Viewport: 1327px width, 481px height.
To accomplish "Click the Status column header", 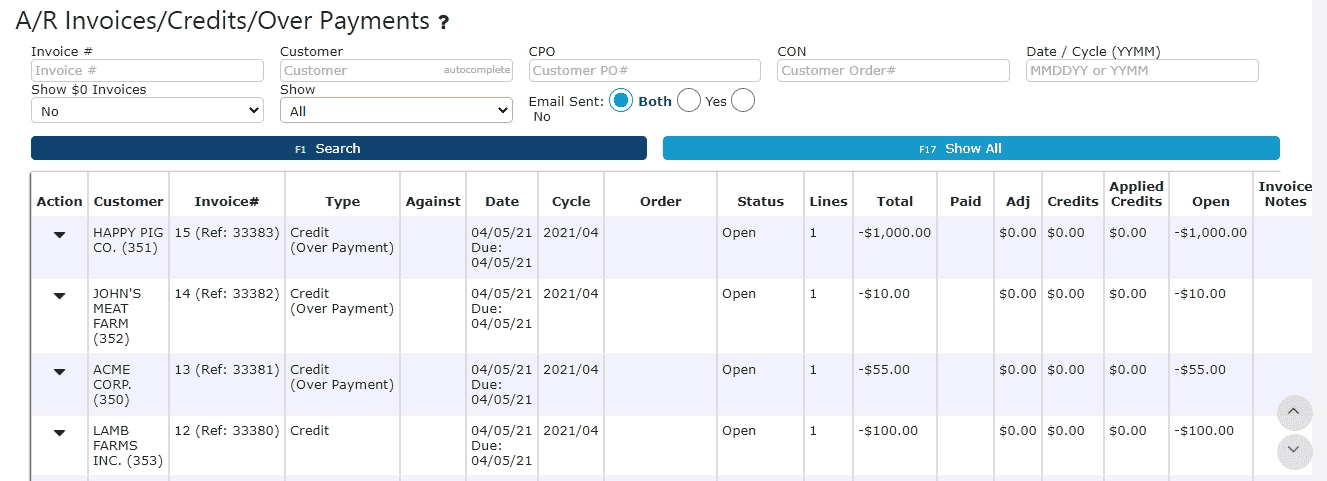I will 761,201.
